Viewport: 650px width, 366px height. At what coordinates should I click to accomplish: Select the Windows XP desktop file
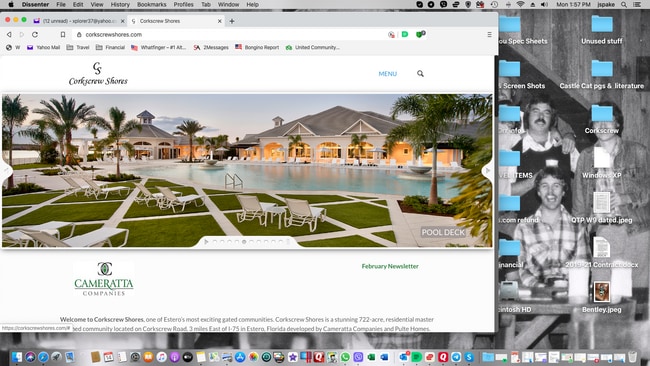point(602,163)
